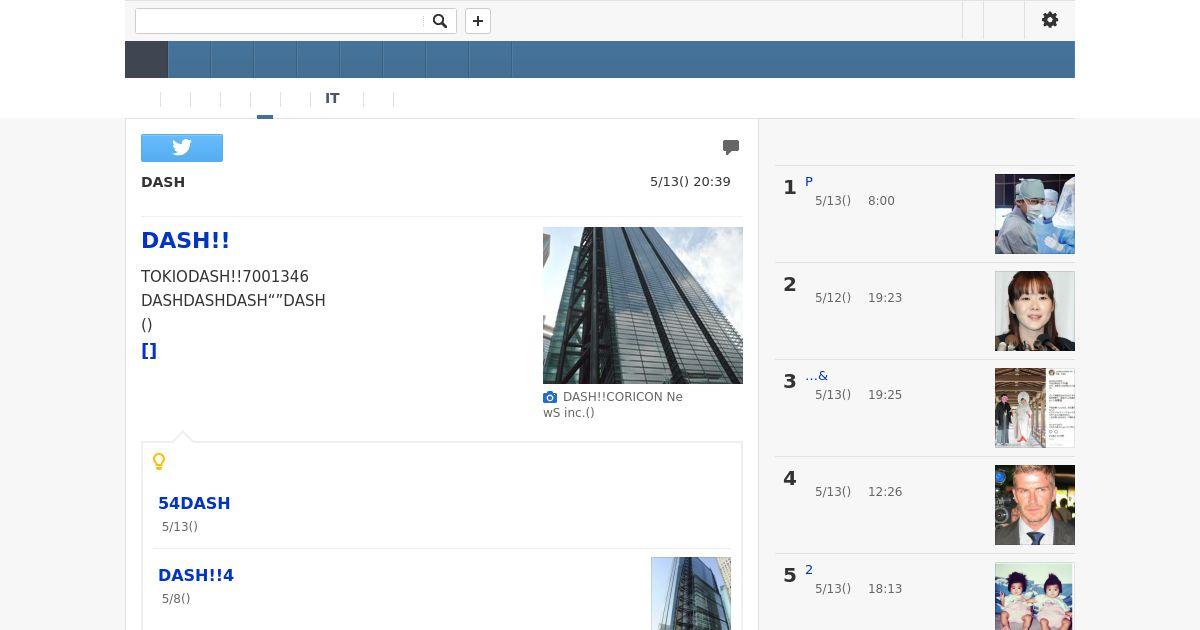
Task: Open the small building thumbnail beside DASH!!4
Action: [x=691, y=594]
